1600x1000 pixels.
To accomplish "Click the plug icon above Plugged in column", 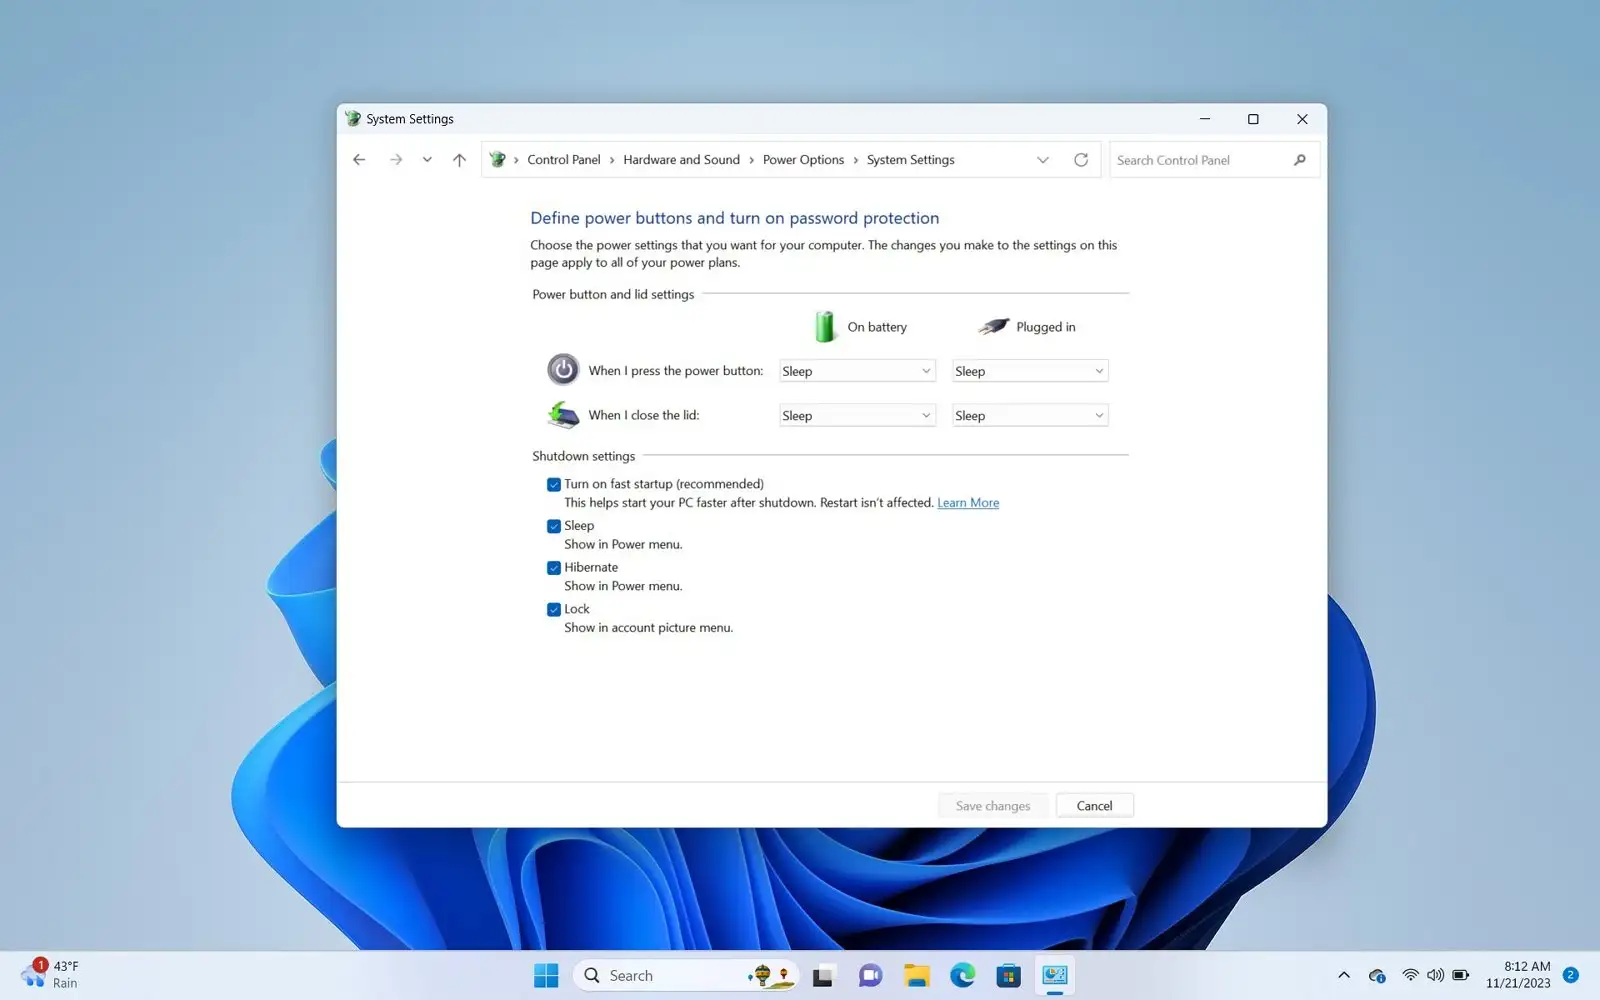I will point(992,326).
